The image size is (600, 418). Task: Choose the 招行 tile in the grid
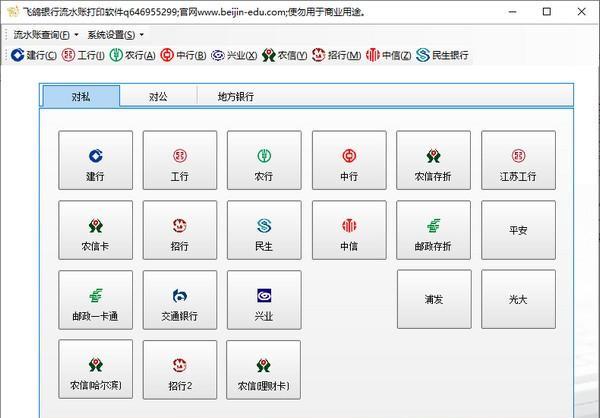coord(180,230)
